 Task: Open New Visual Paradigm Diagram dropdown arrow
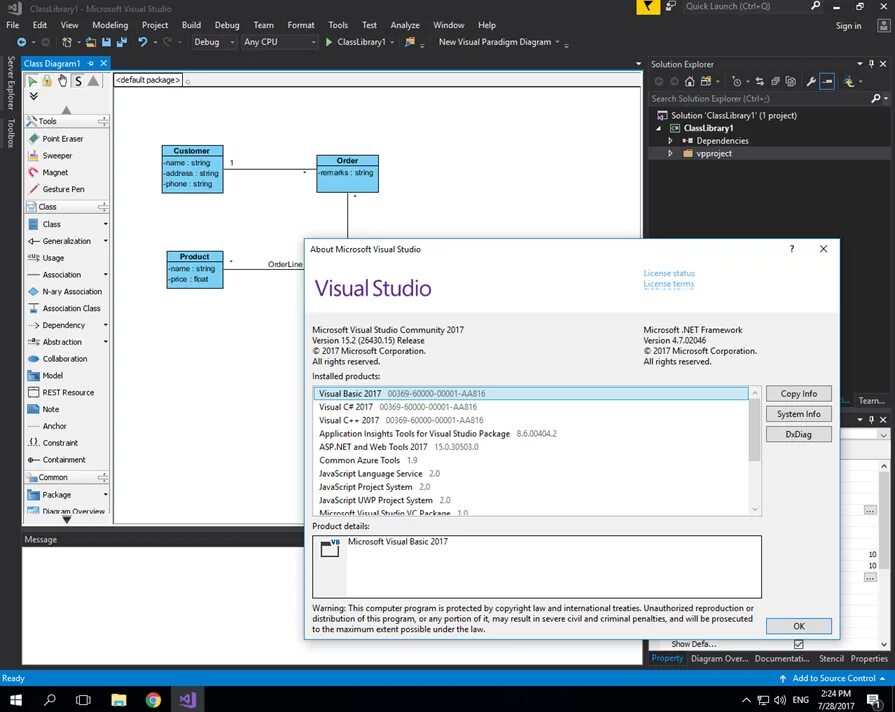557,42
